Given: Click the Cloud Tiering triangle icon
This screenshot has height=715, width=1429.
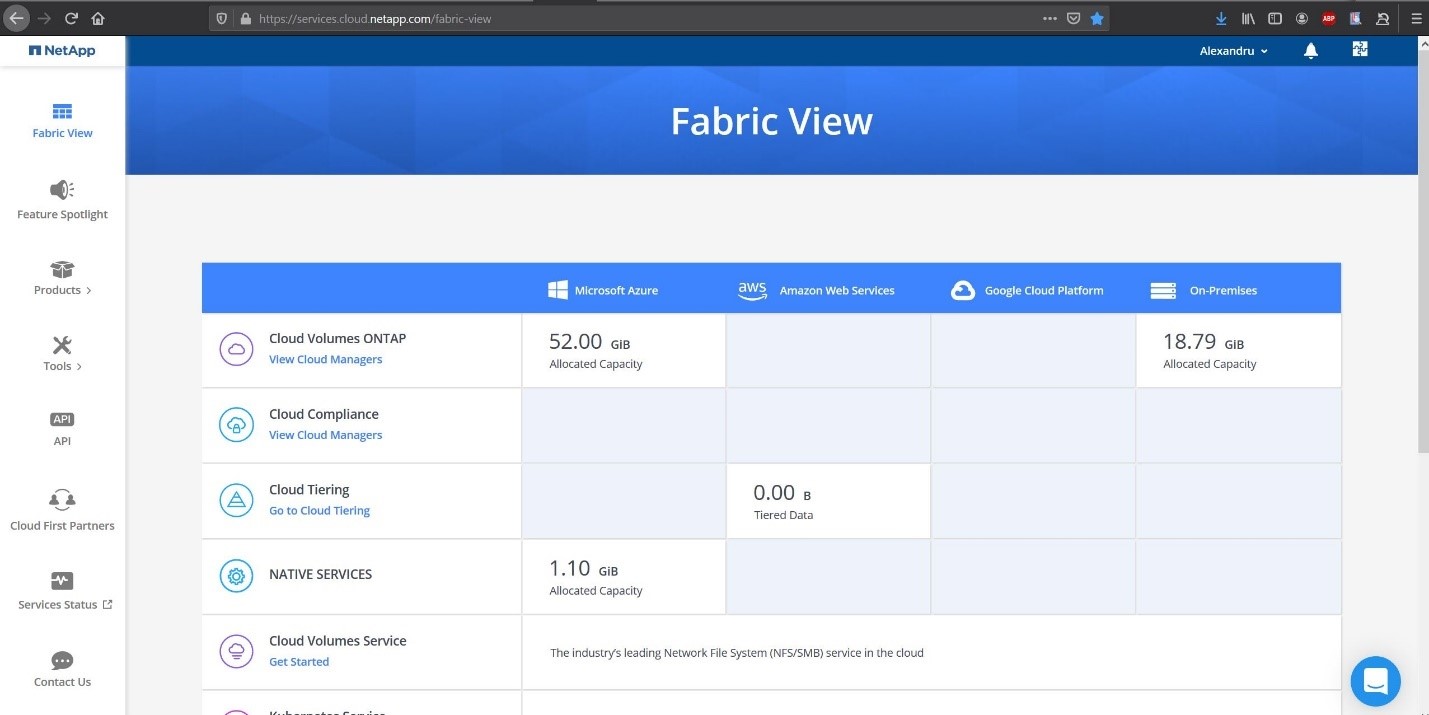Looking at the screenshot, I should click(x=236, y=500).
